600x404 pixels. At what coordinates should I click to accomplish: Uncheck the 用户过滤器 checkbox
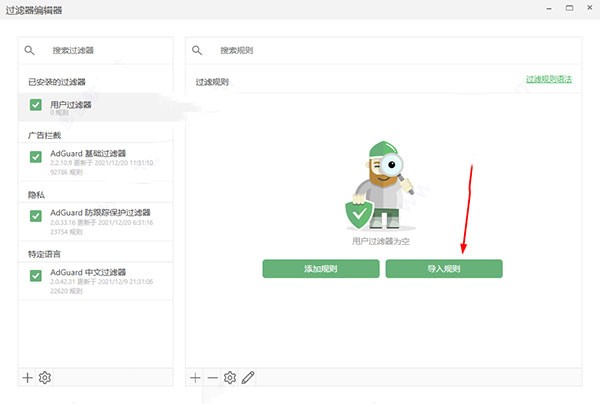click(36, 104)
